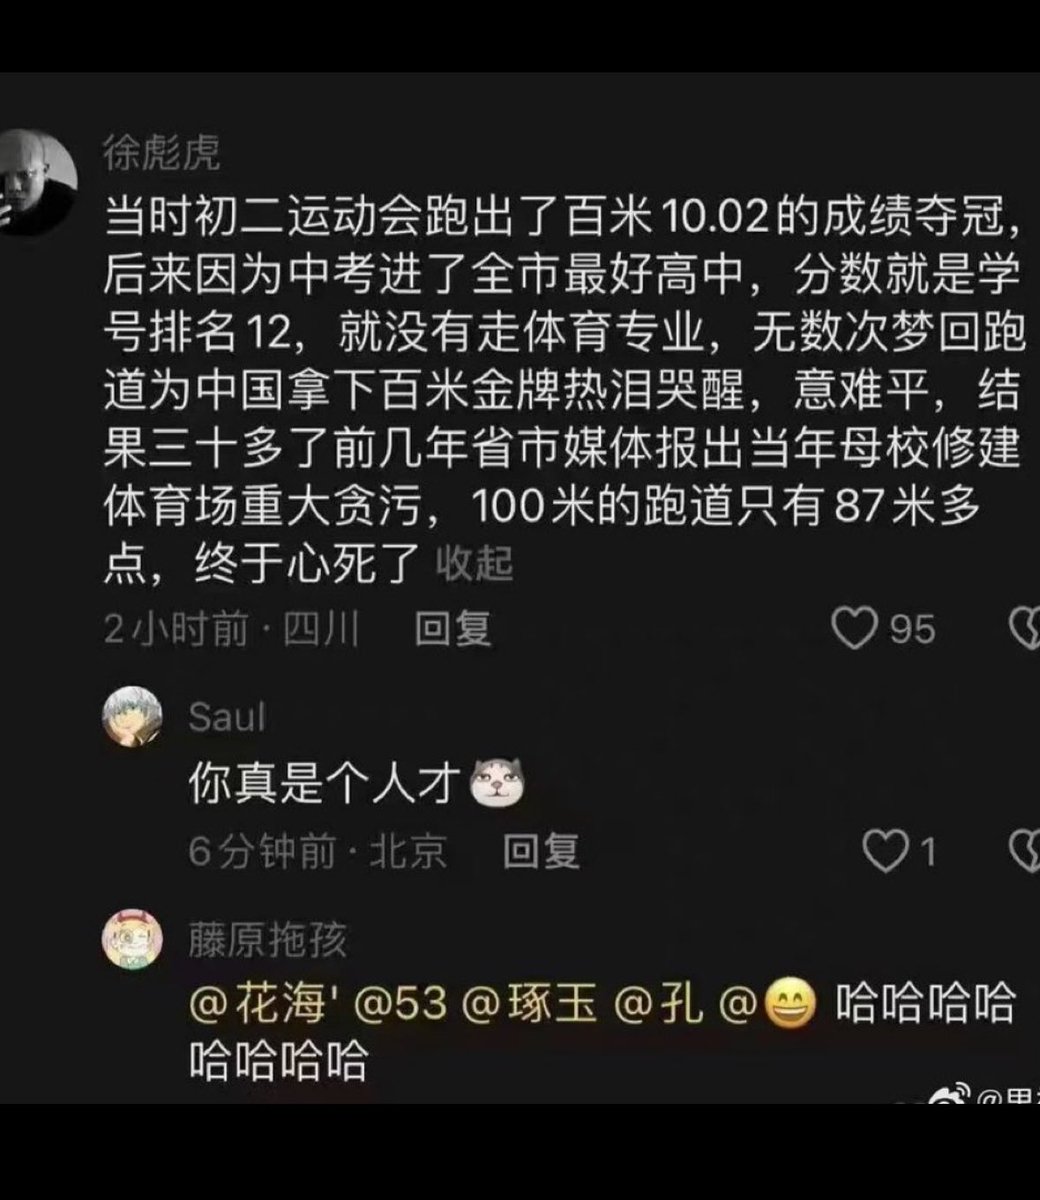Open the username Saul

228,717
